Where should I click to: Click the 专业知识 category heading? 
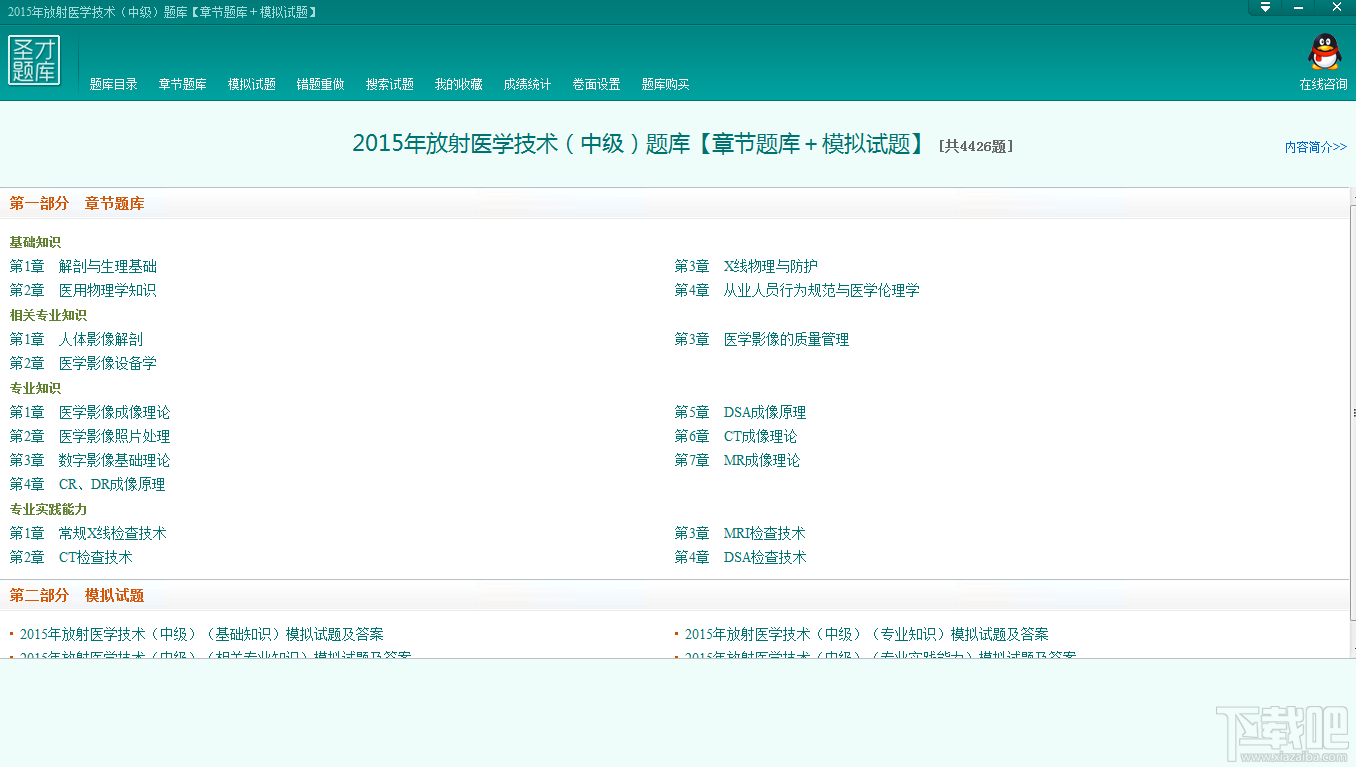tap(35, 388)
